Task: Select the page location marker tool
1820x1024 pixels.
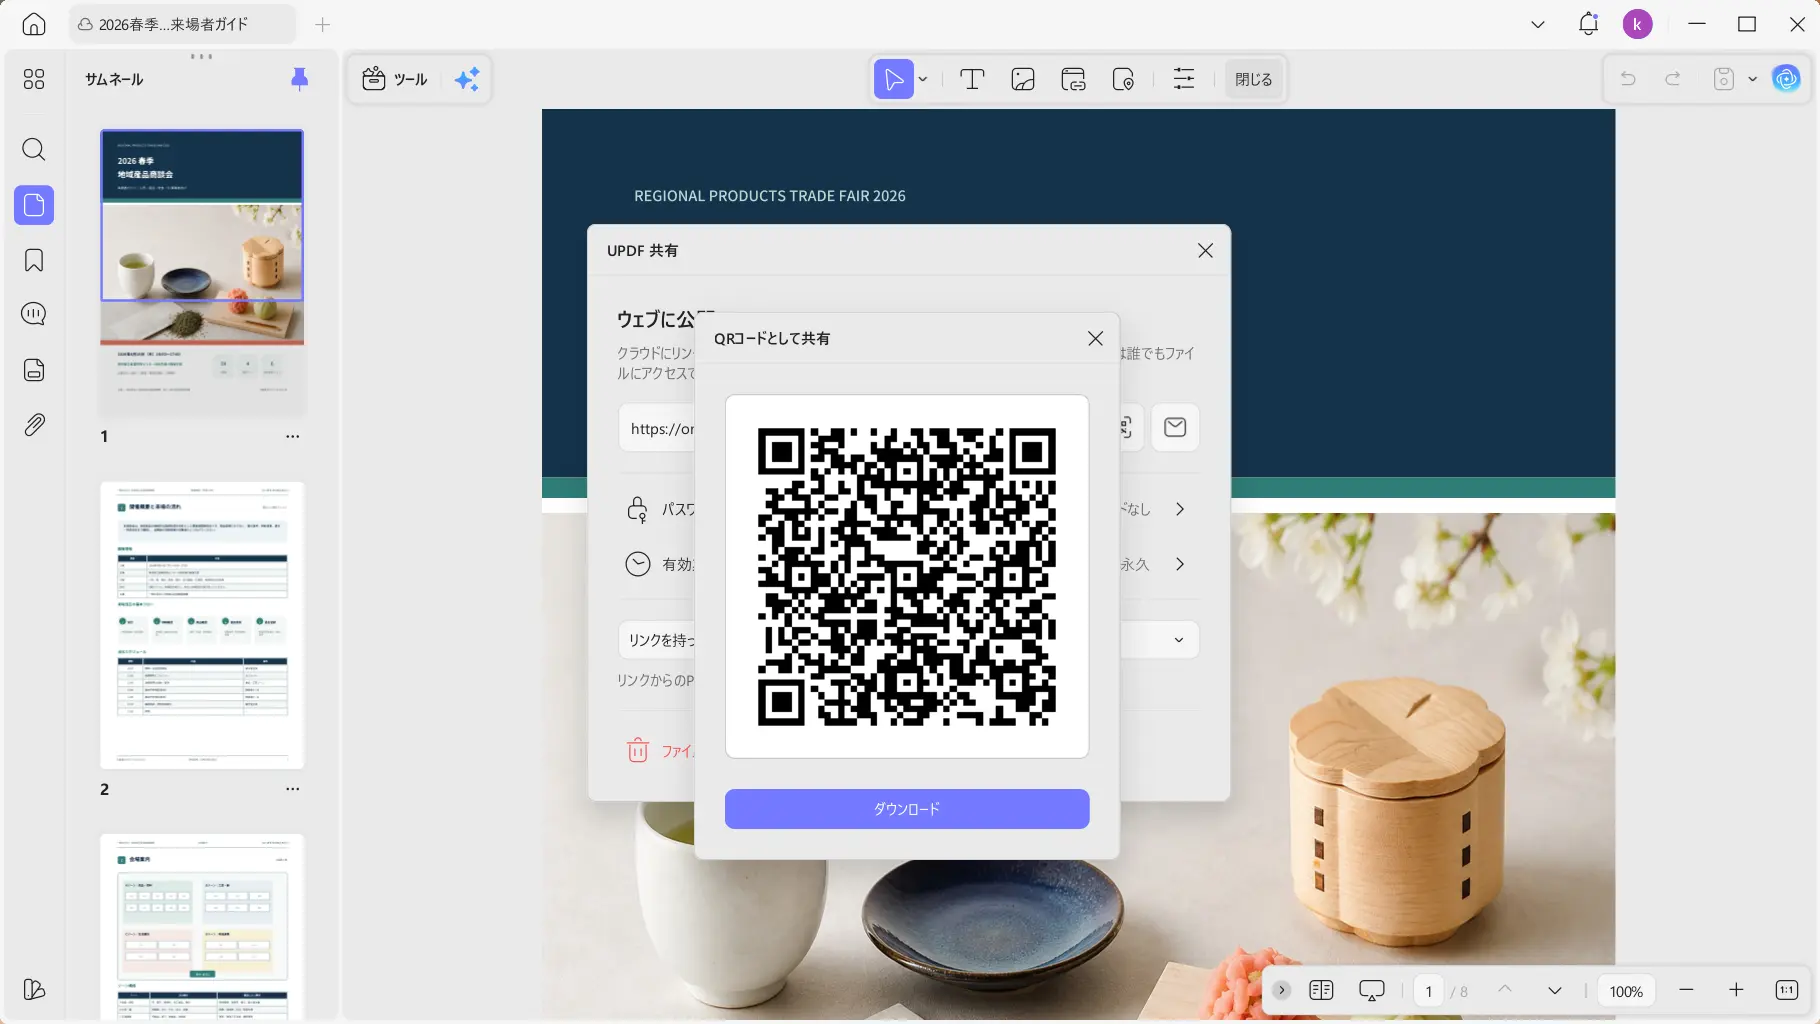Action: point(1123,79)
